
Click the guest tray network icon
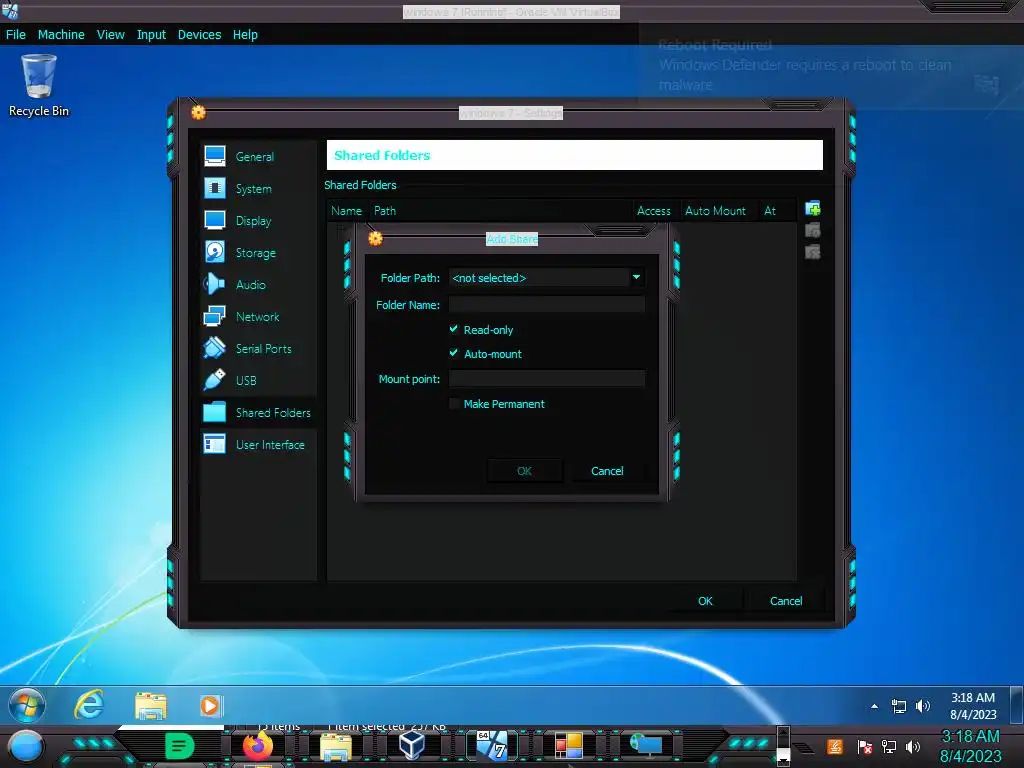[x=899, y=706]
